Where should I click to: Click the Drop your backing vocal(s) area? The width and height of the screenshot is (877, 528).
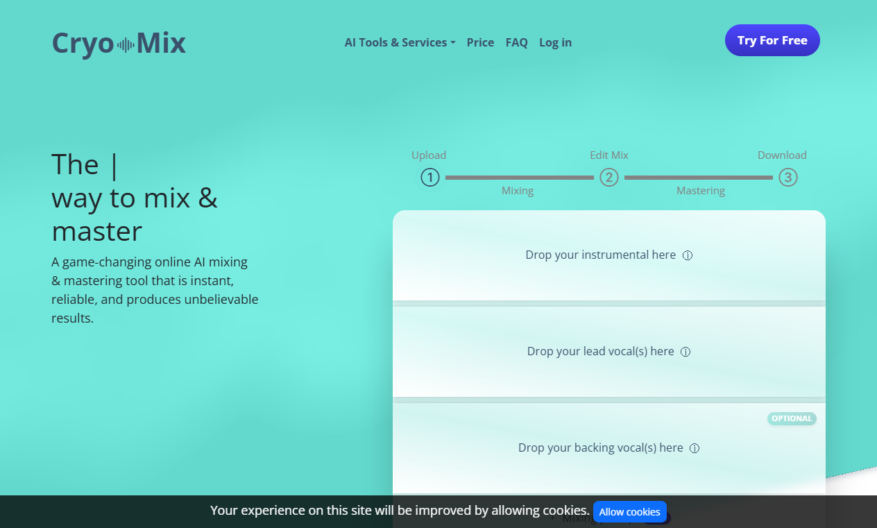pos(609,448)
